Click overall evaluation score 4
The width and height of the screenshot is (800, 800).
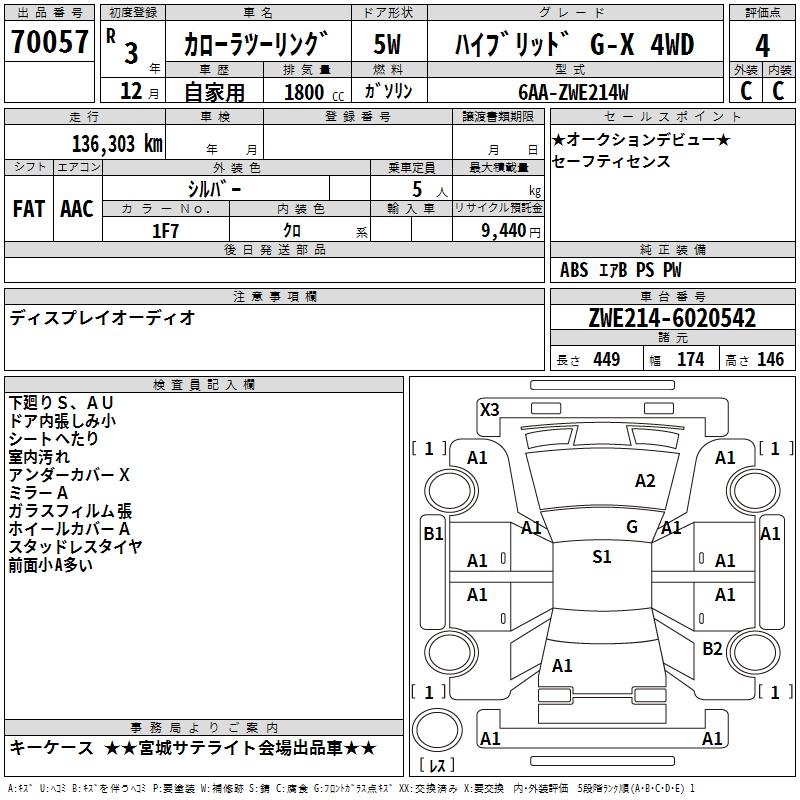(762, 45)
